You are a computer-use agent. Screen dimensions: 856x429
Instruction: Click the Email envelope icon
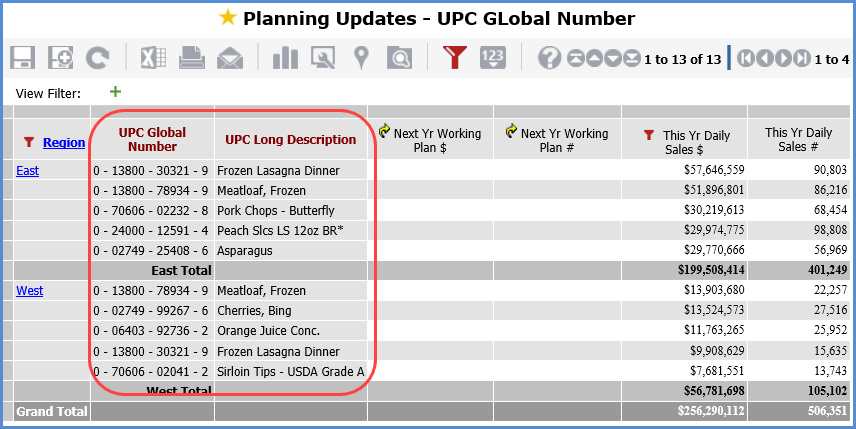230,58
